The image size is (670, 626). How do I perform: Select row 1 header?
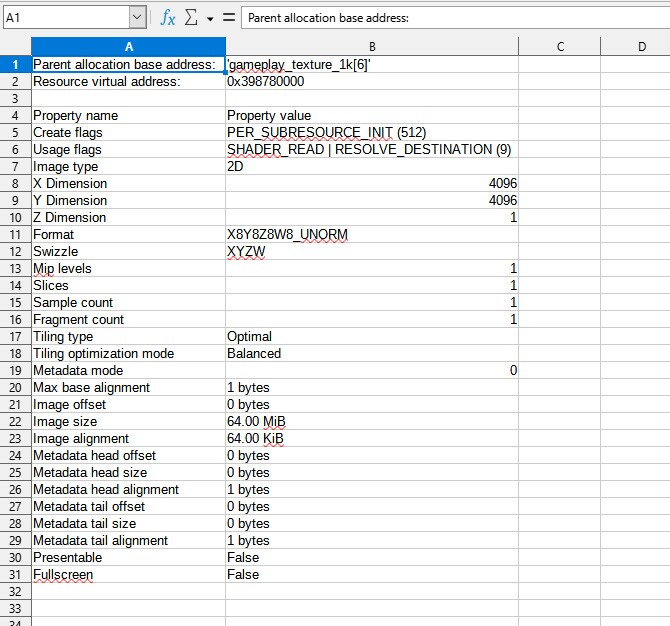click(15, 64)
